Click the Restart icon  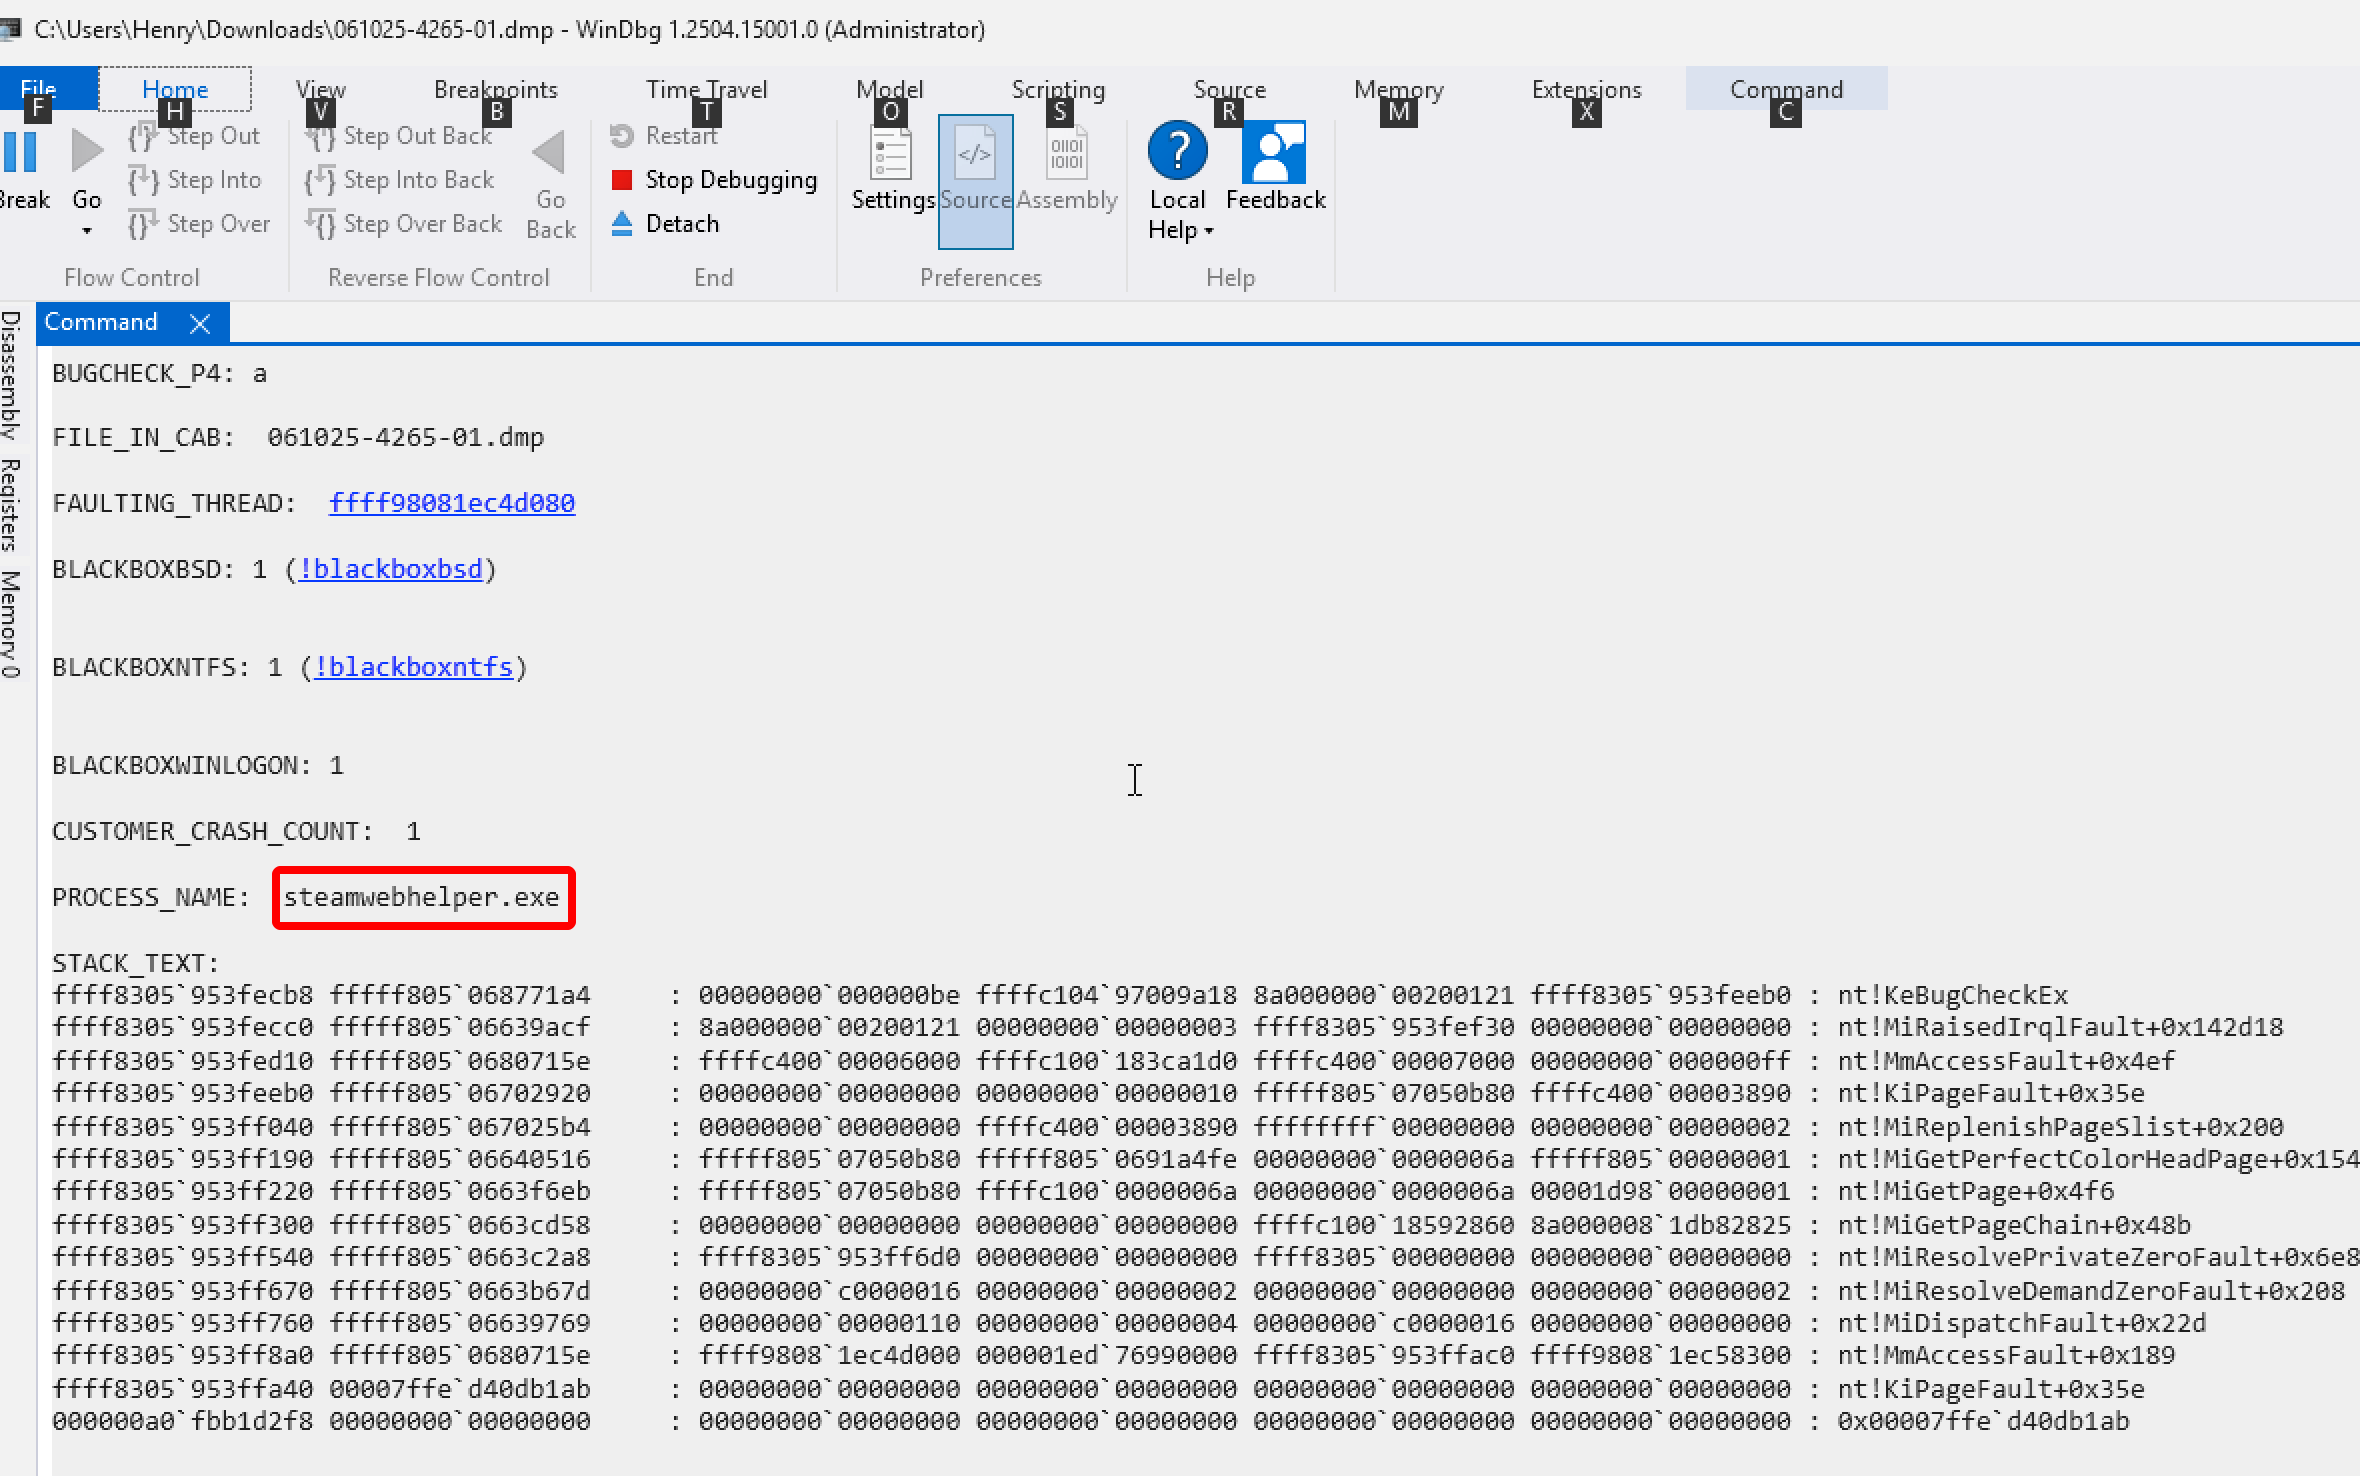pyautogui.click(x=622, y=136)
